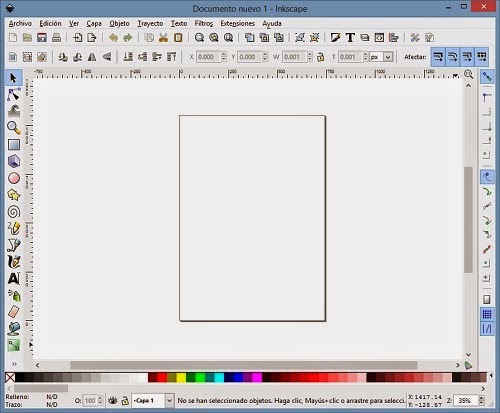The height and width of the screenshot is (413, 500).
Task: Click the Redo arrow icon
Action: 128,37
